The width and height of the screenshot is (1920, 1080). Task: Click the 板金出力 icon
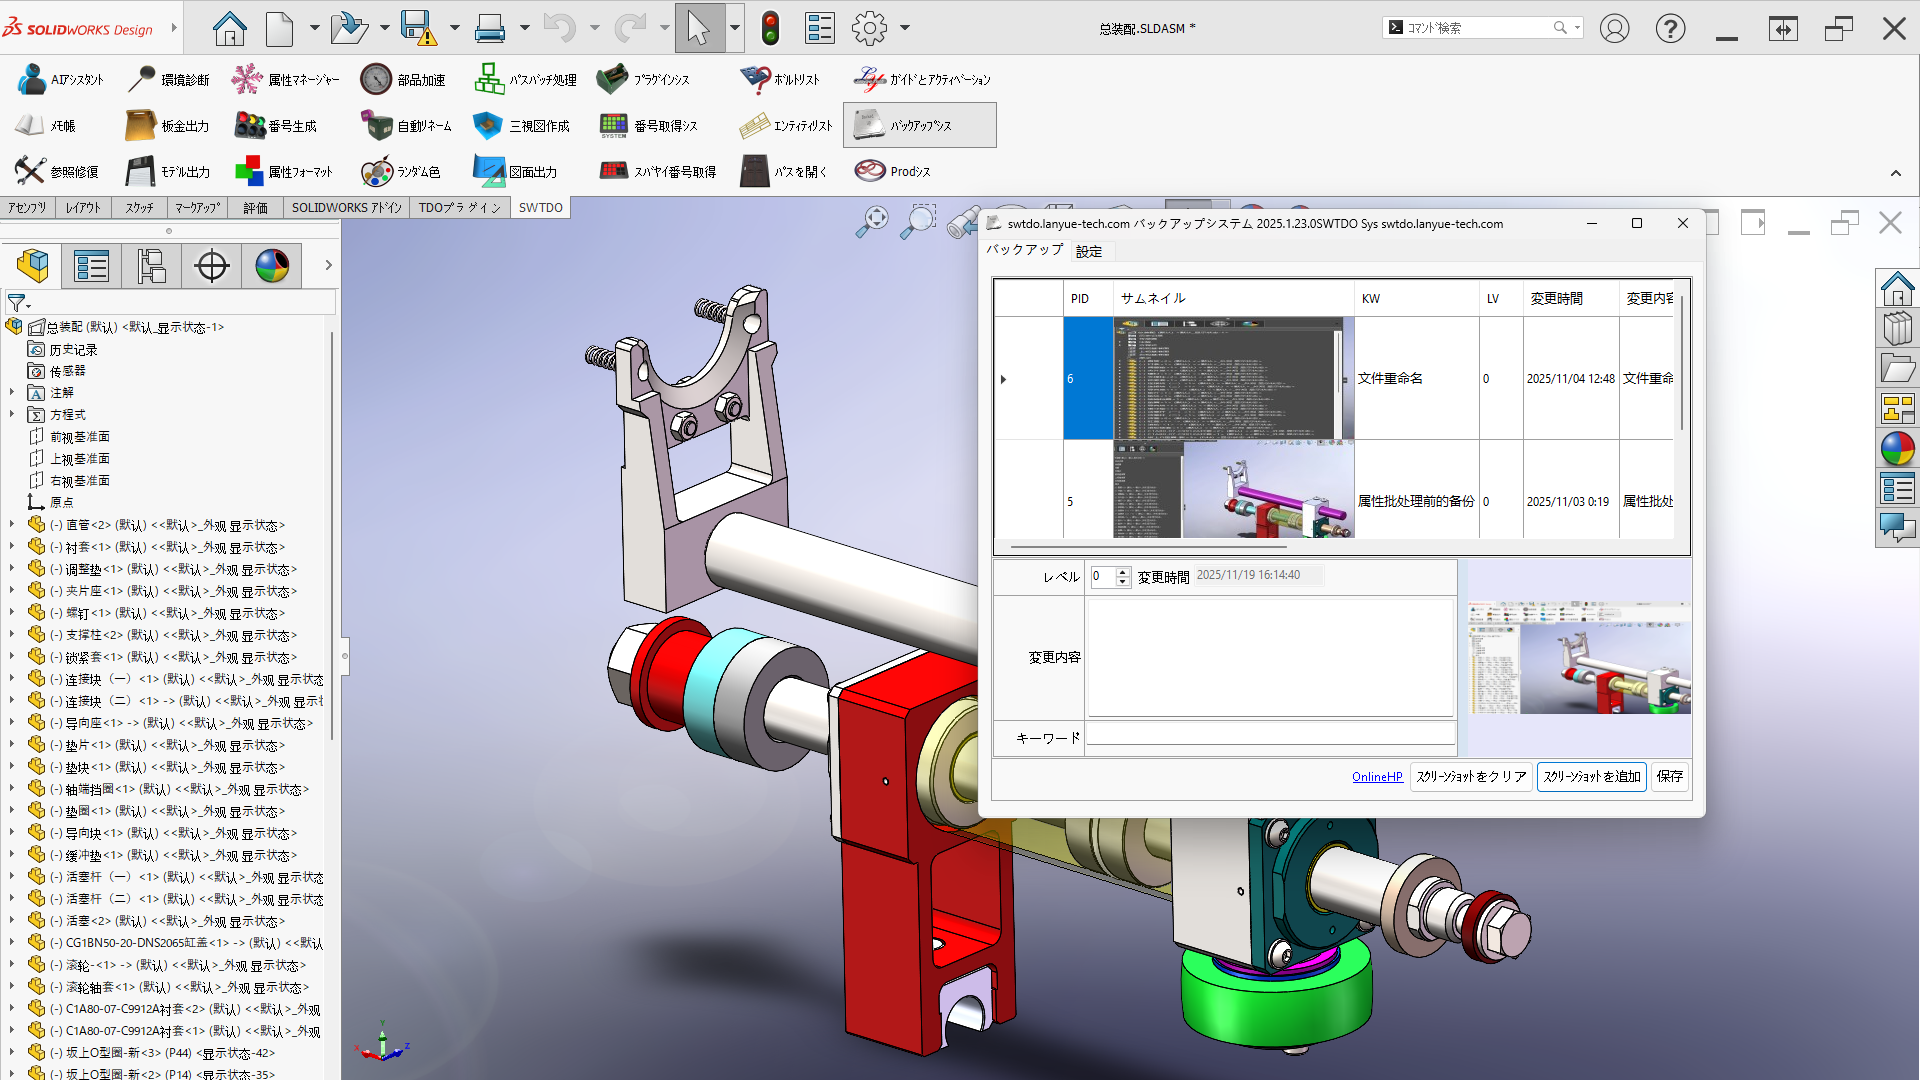point(140,126)
